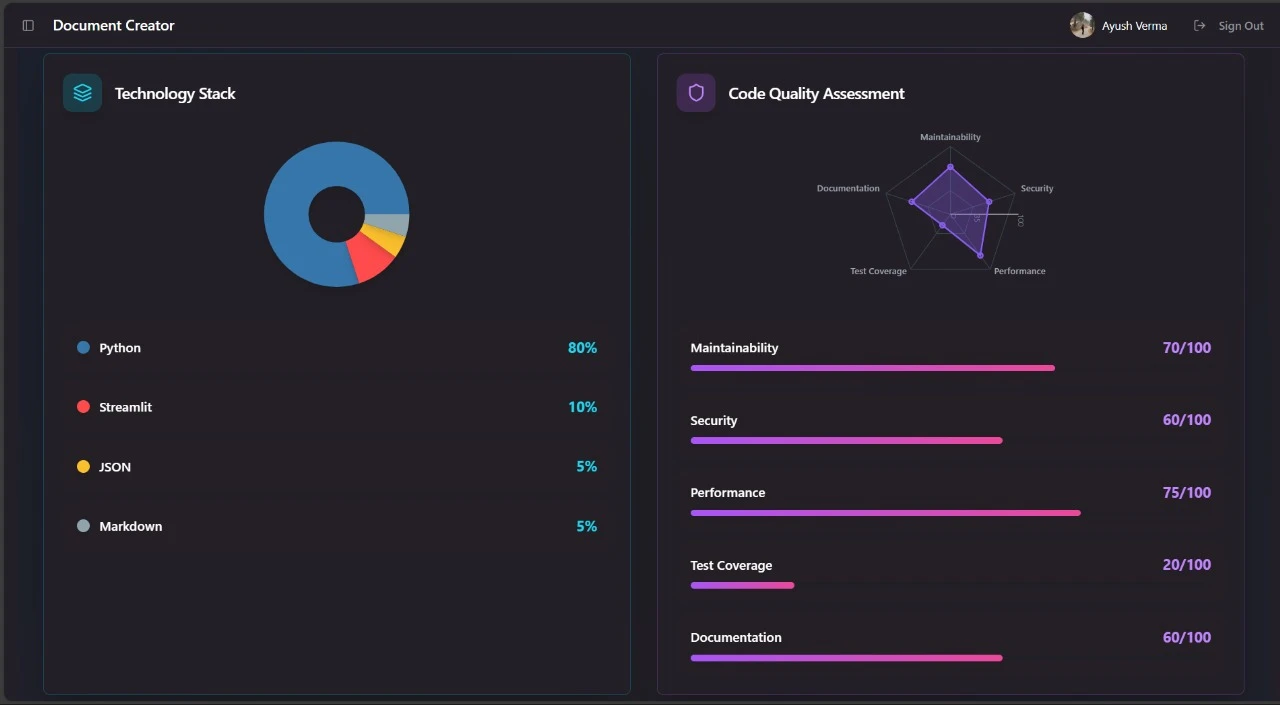Image resolution: width=1280 pixels, height=705 pixels.
Task: Click the blue Python legend dot
Action: (83, 348)
